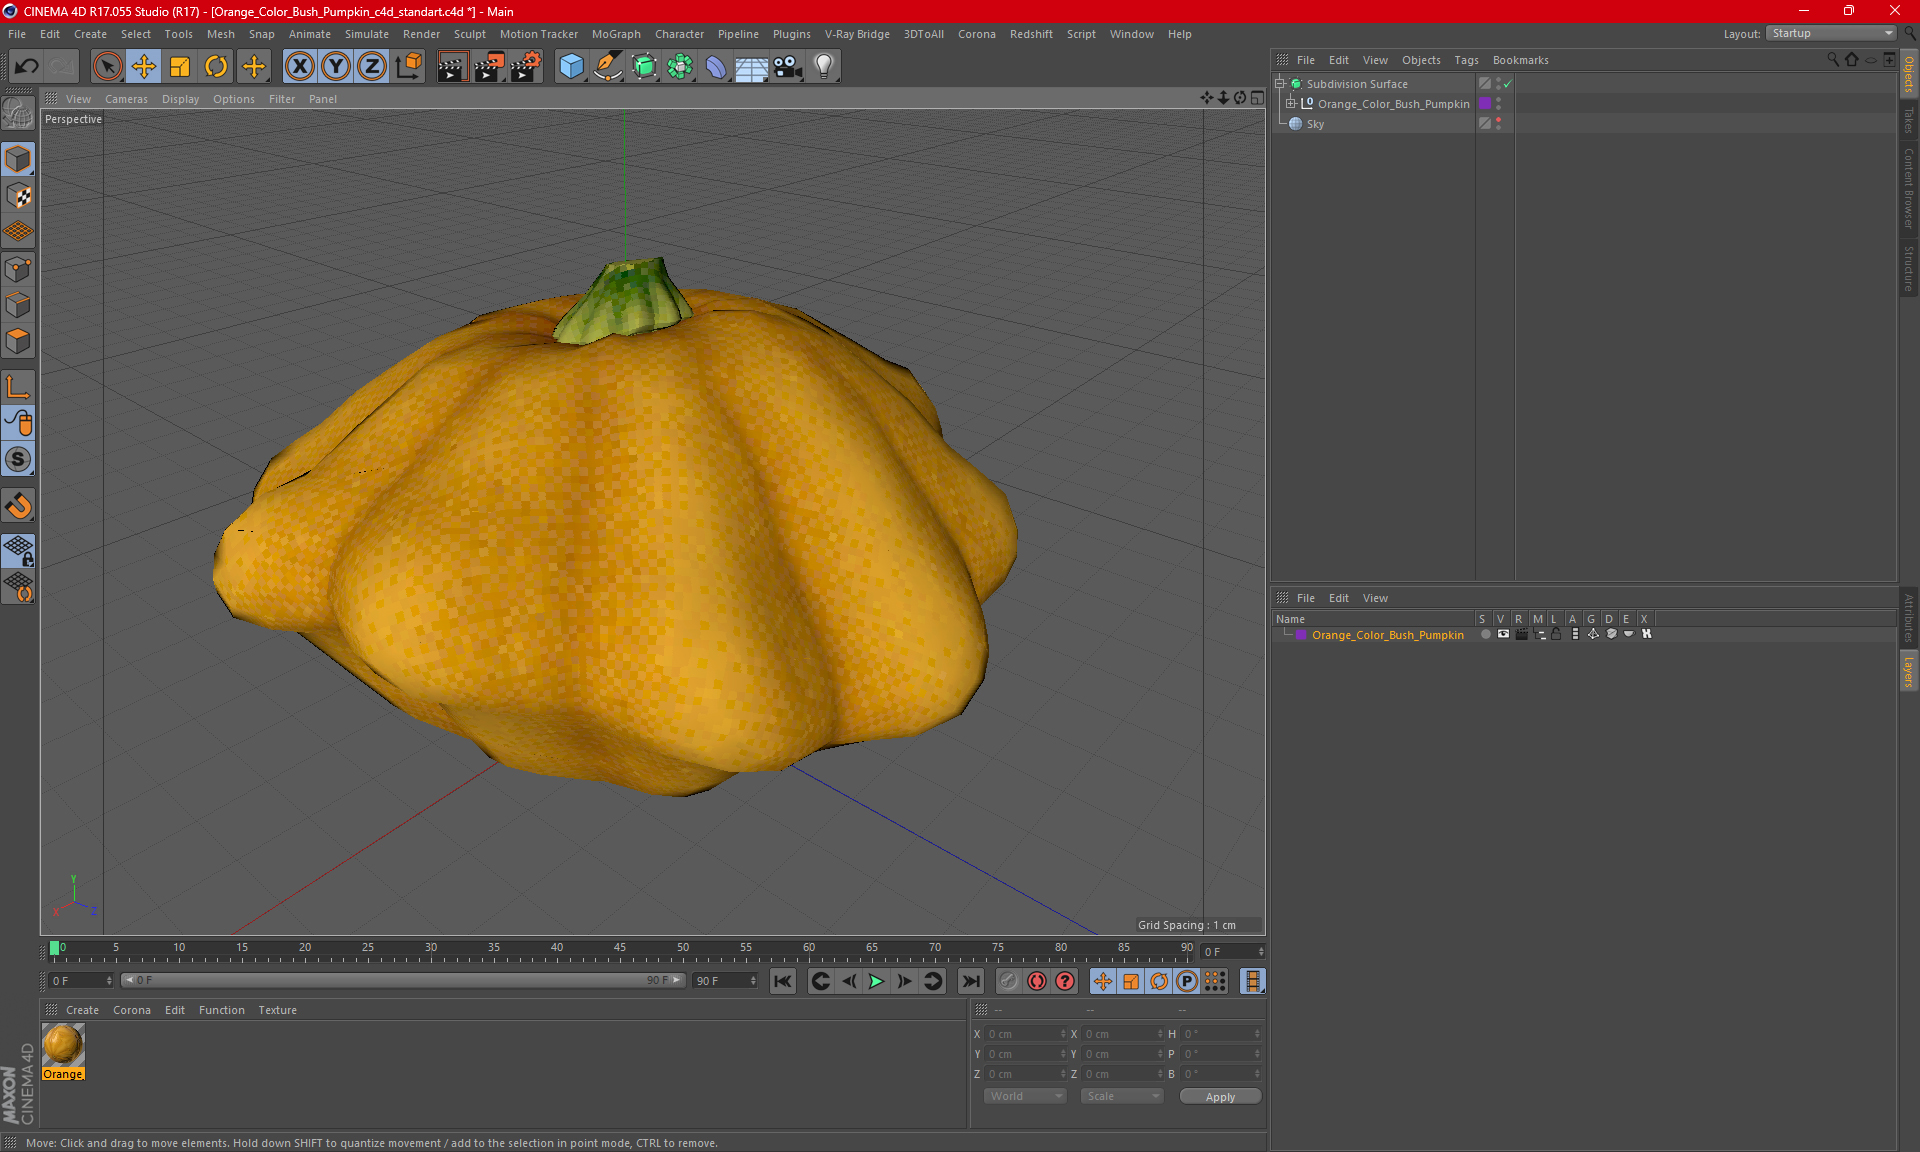Screen dimensions: 1920x1152
Task: Open the Scale mode dropdown
Action: [1122, 1096]
